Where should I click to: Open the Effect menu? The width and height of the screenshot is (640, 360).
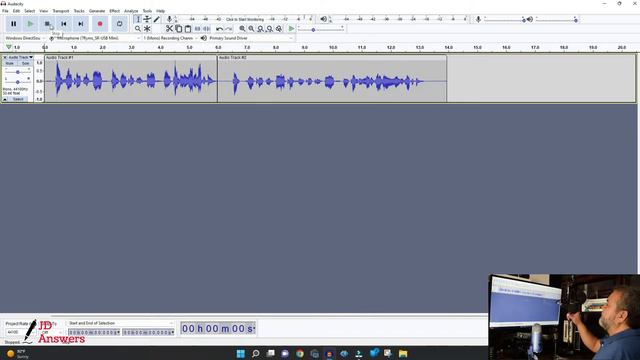(115, 11)
